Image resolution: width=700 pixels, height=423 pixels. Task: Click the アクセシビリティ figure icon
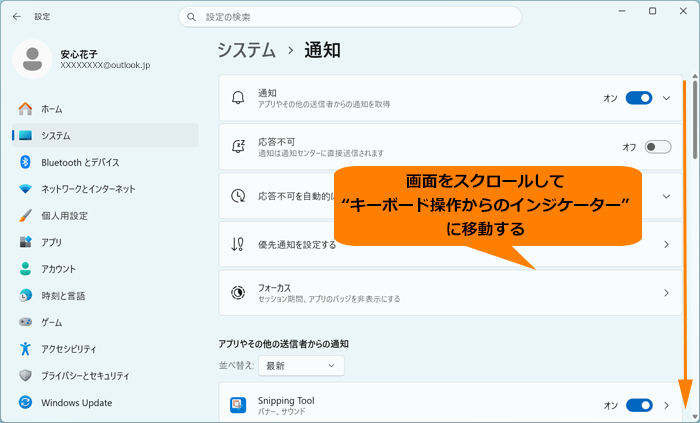coord(25,348)
